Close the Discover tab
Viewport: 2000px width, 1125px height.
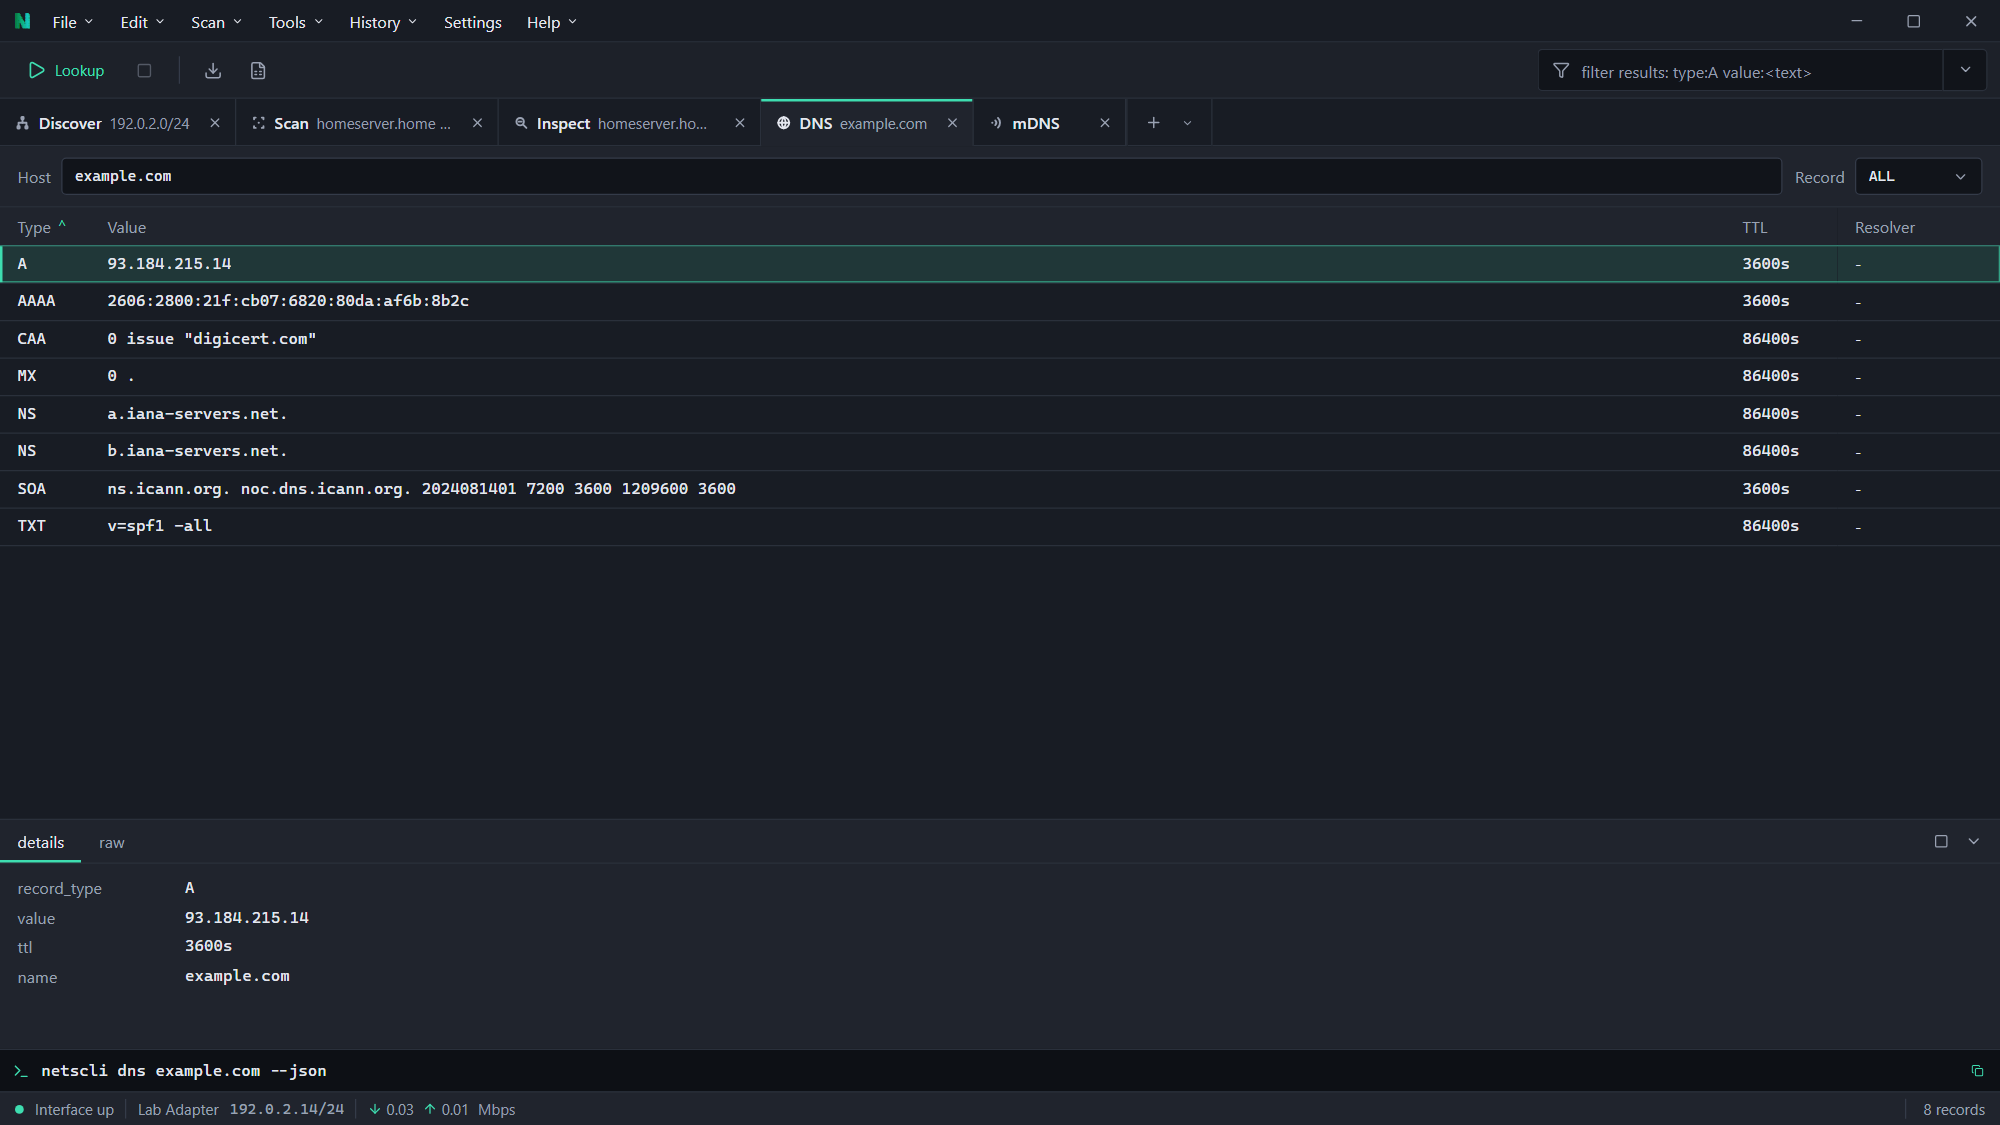coord(215,123)
